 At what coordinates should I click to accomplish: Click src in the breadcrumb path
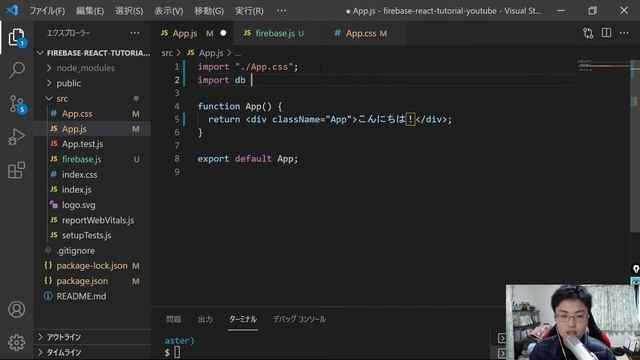pyautogui.click(x=167, y=53)
